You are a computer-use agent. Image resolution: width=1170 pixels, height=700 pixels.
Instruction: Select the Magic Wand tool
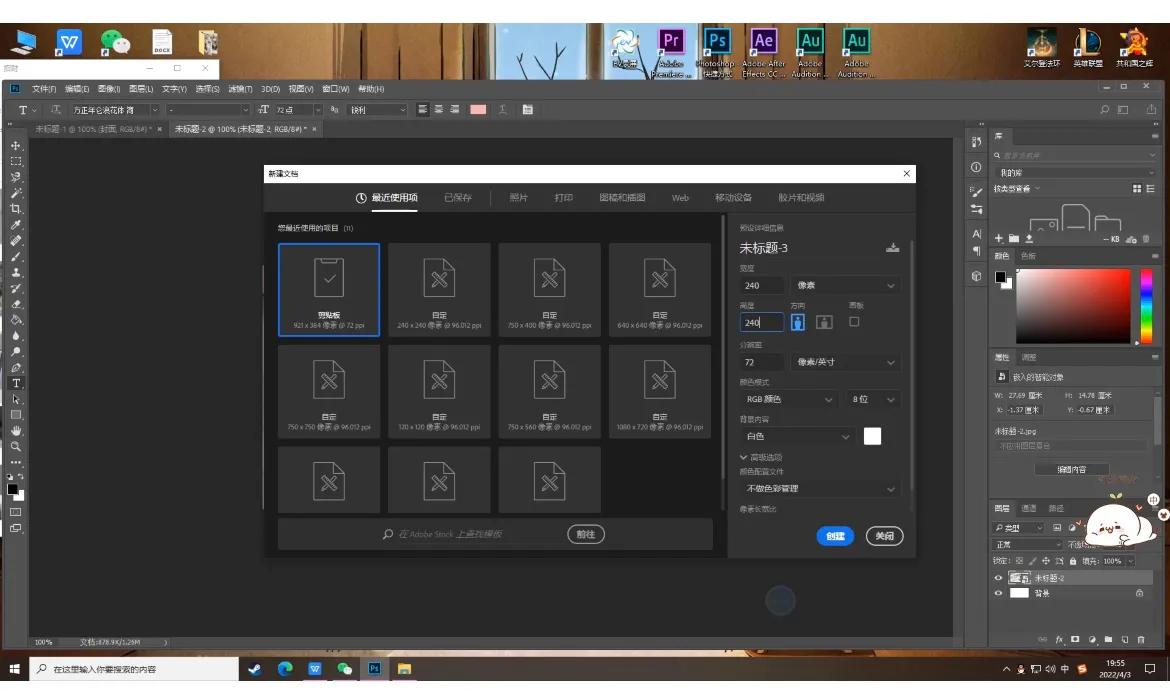[x=16, y=193]
